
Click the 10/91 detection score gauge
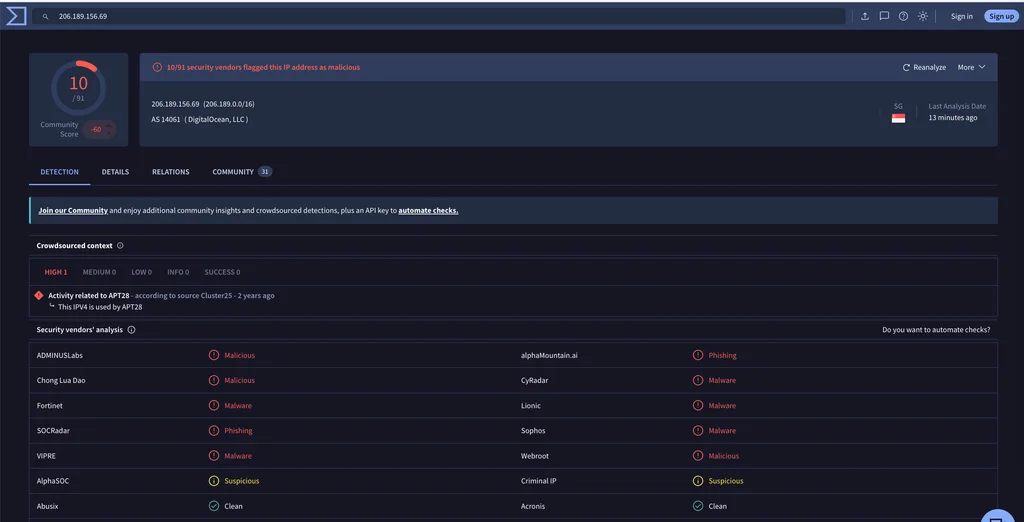pos(78,88)
